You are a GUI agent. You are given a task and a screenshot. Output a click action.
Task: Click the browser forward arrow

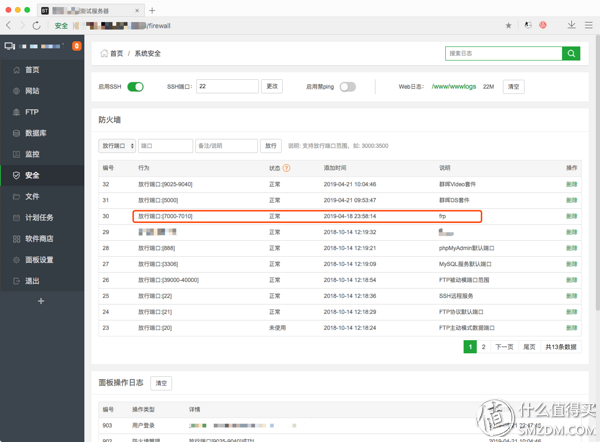(x=23, y=25)
